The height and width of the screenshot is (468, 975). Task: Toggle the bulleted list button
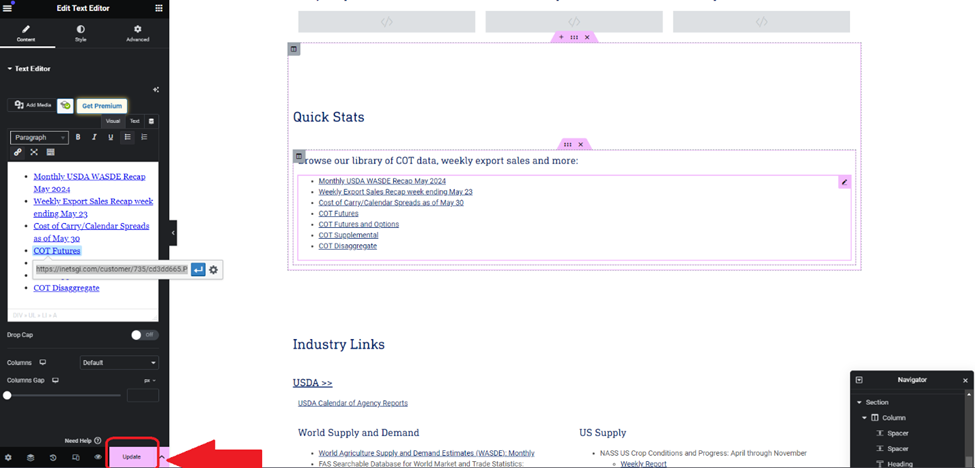[127, 137]
